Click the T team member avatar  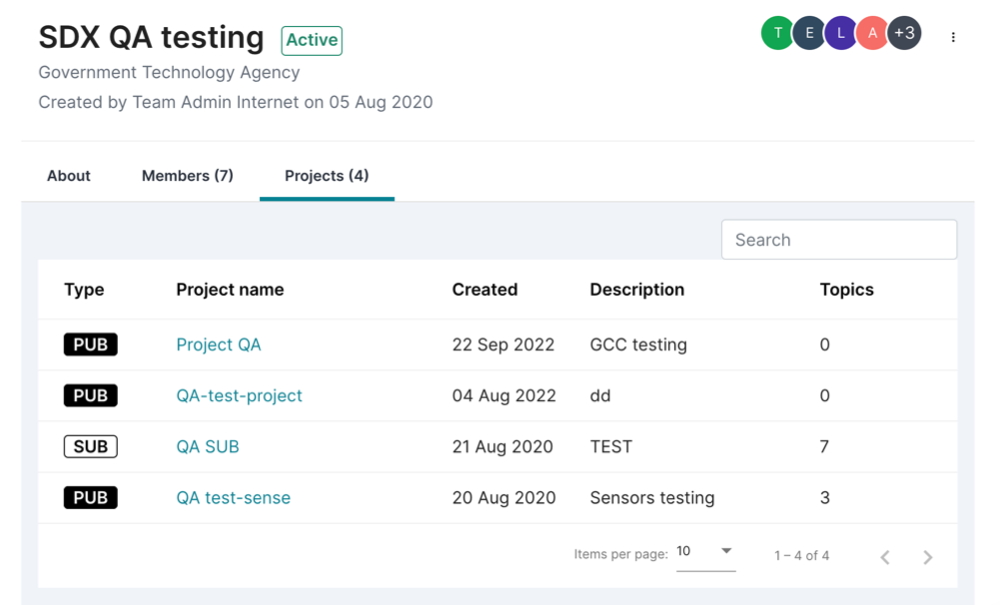pos(777,33)
